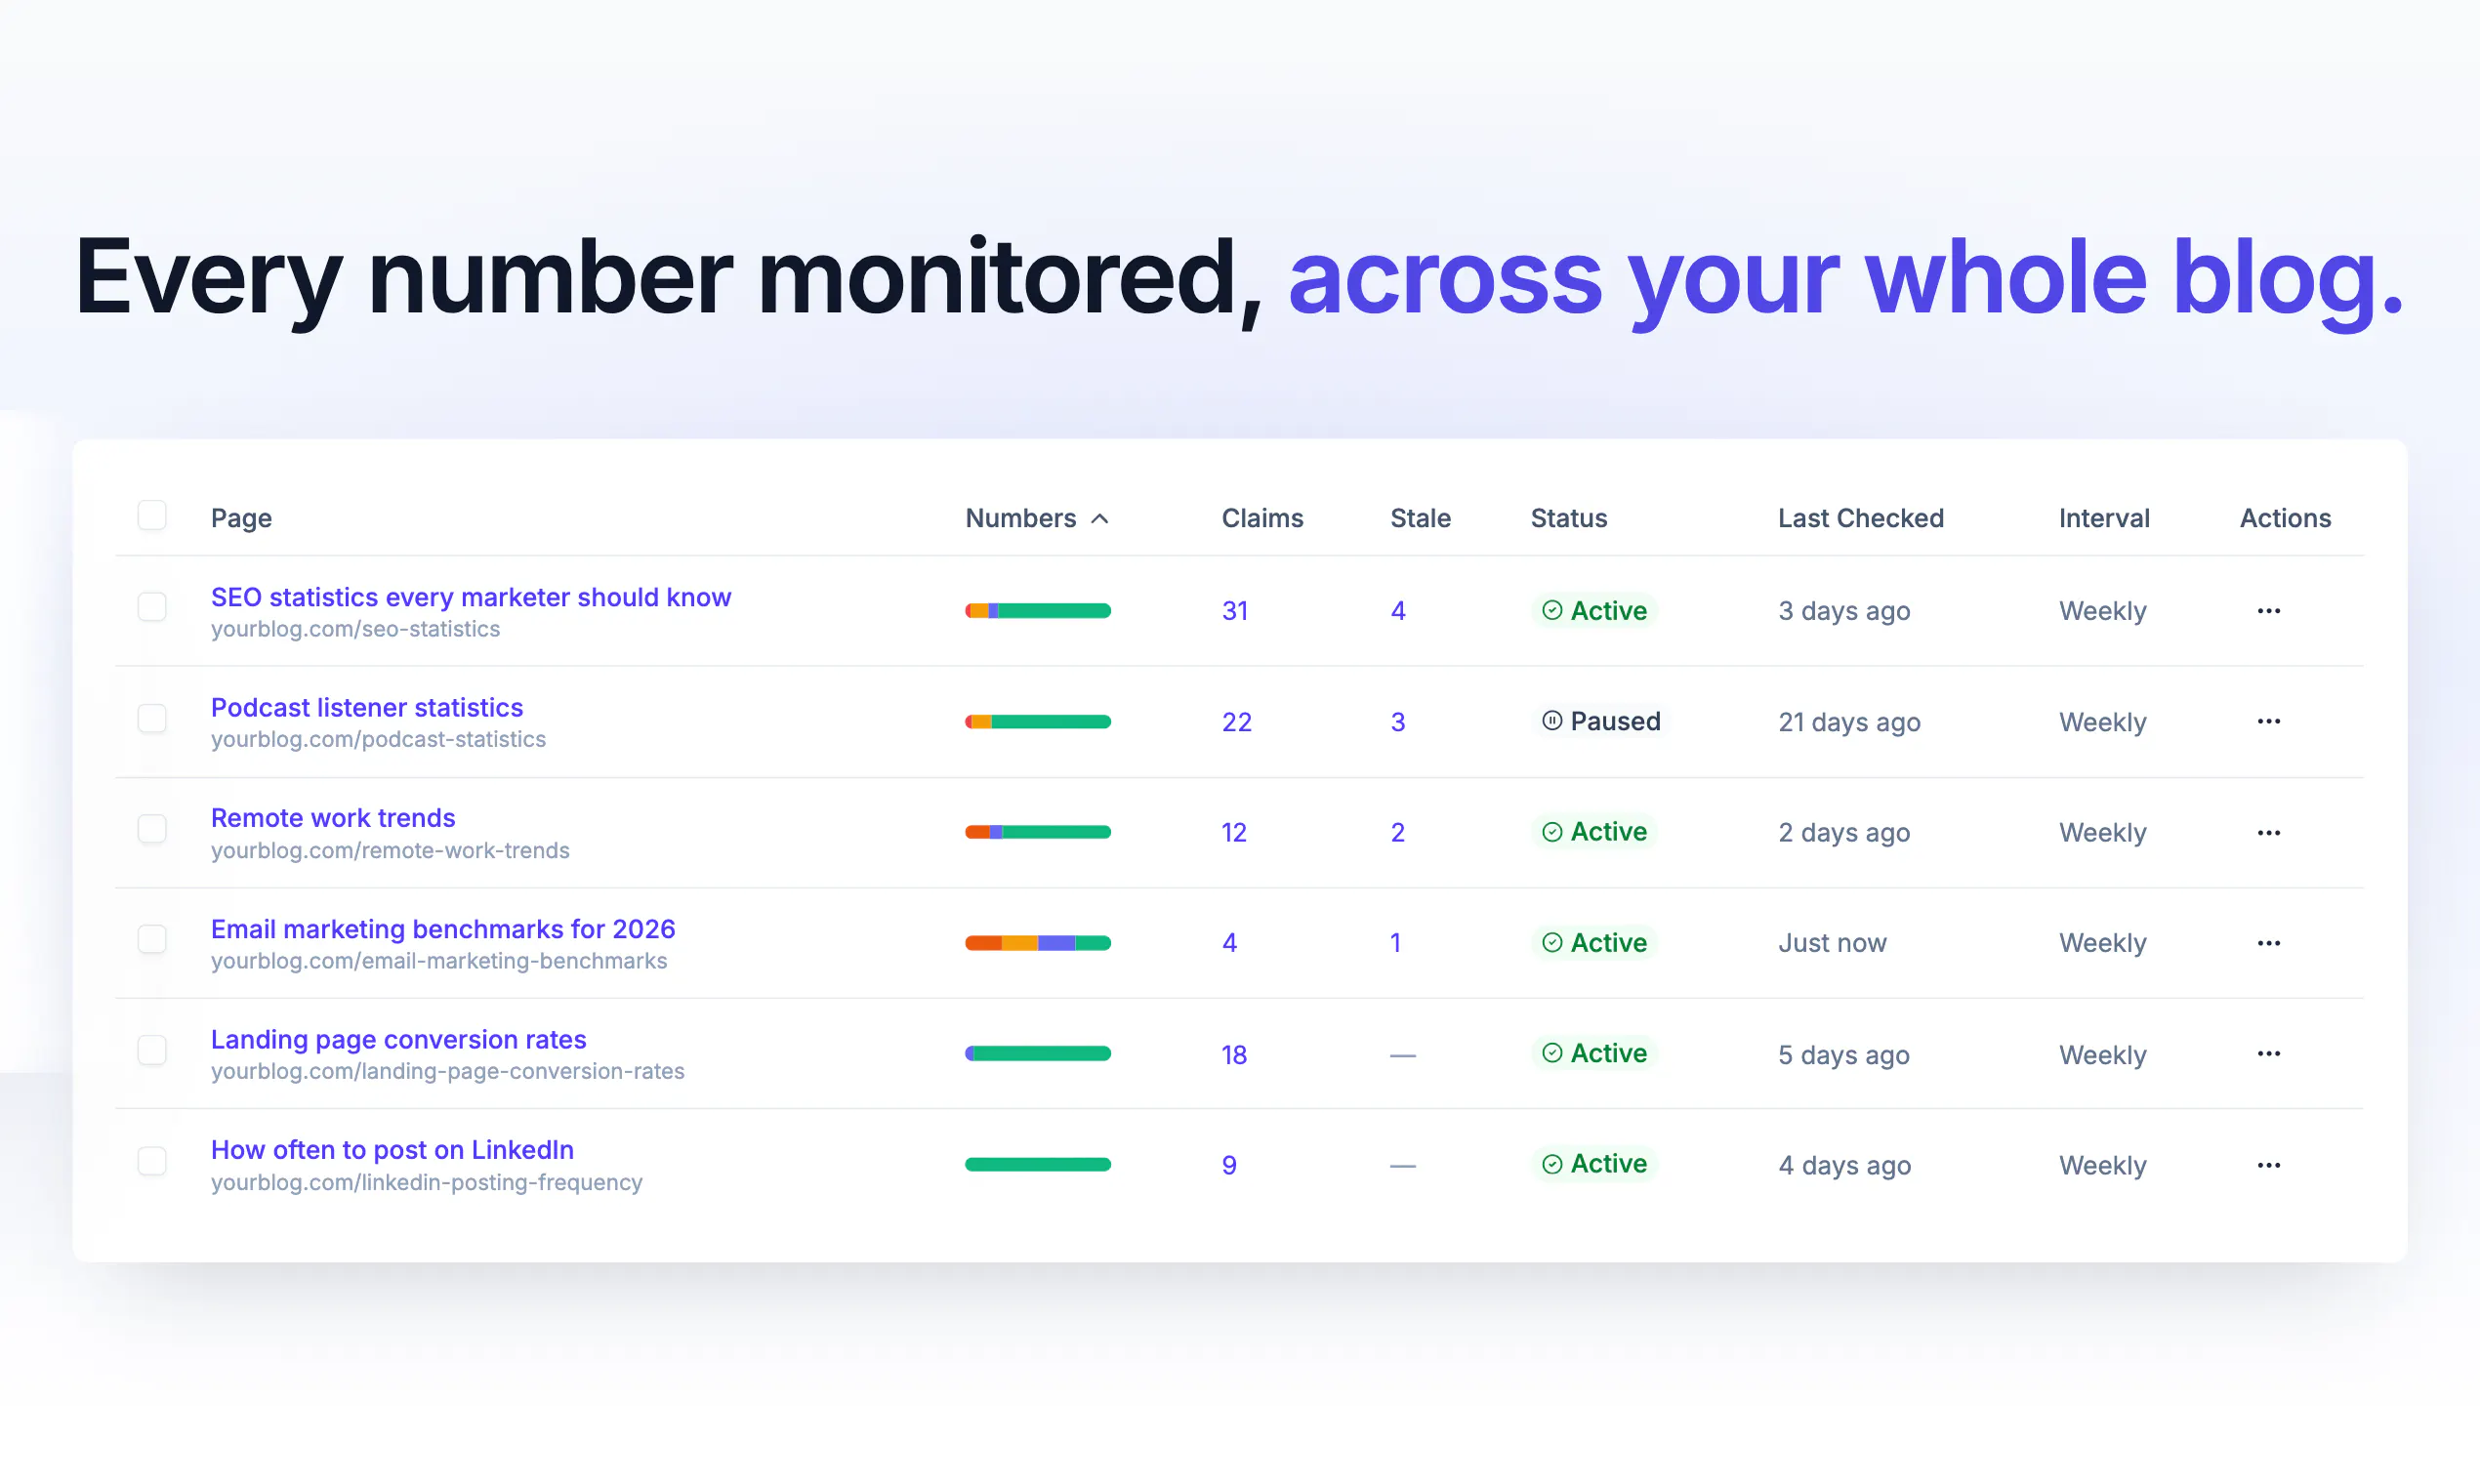This screenshot has height=1484, width=2480.
Task: Click the Active status badge on SEO statistics row
Action: (x=1594, y=610)
